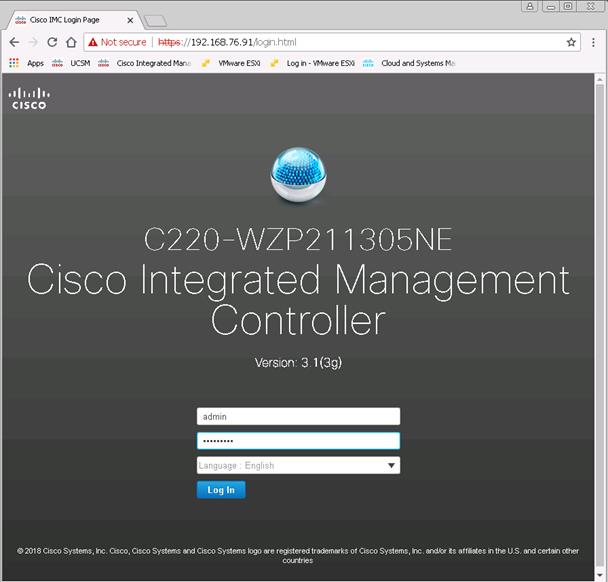Reload the Cisco IMC login page
The height and width of the screenshot is (582, 608).
point(52,42)
